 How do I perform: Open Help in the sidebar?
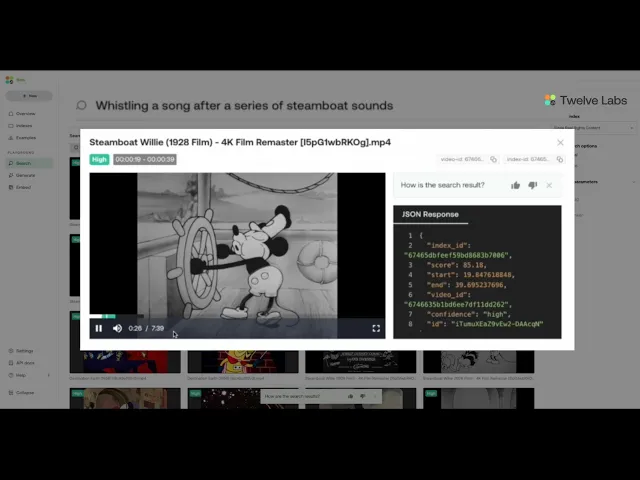(20, 375)
